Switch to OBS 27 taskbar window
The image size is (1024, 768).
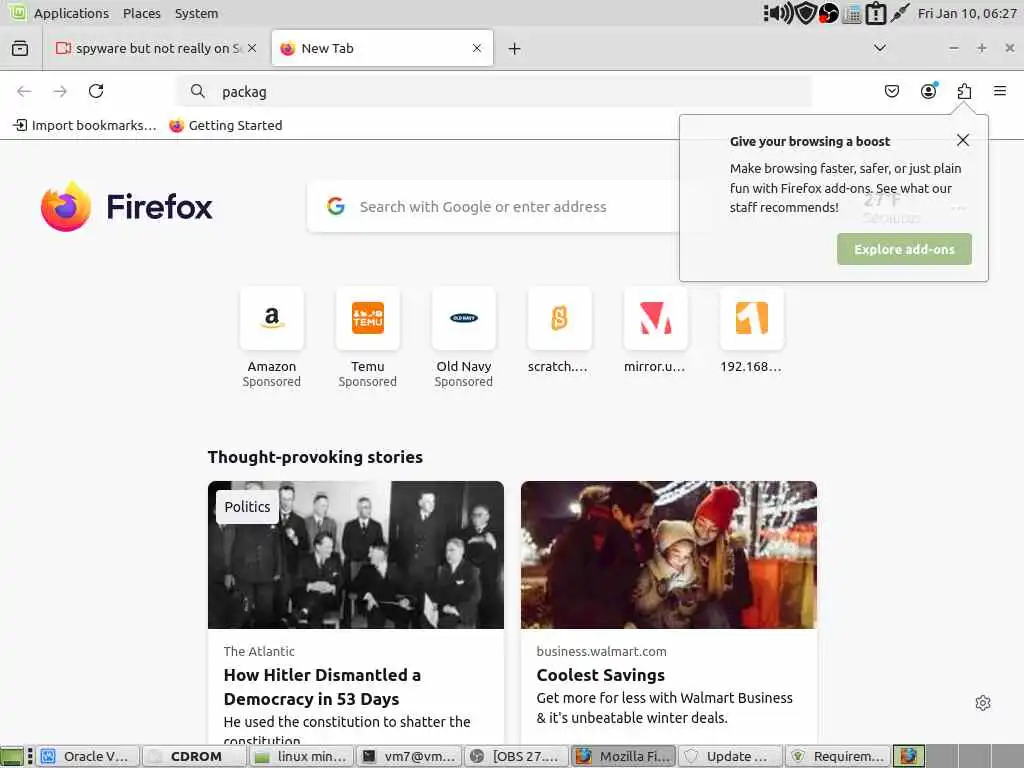pyautogui.click(x=515, y=756)
